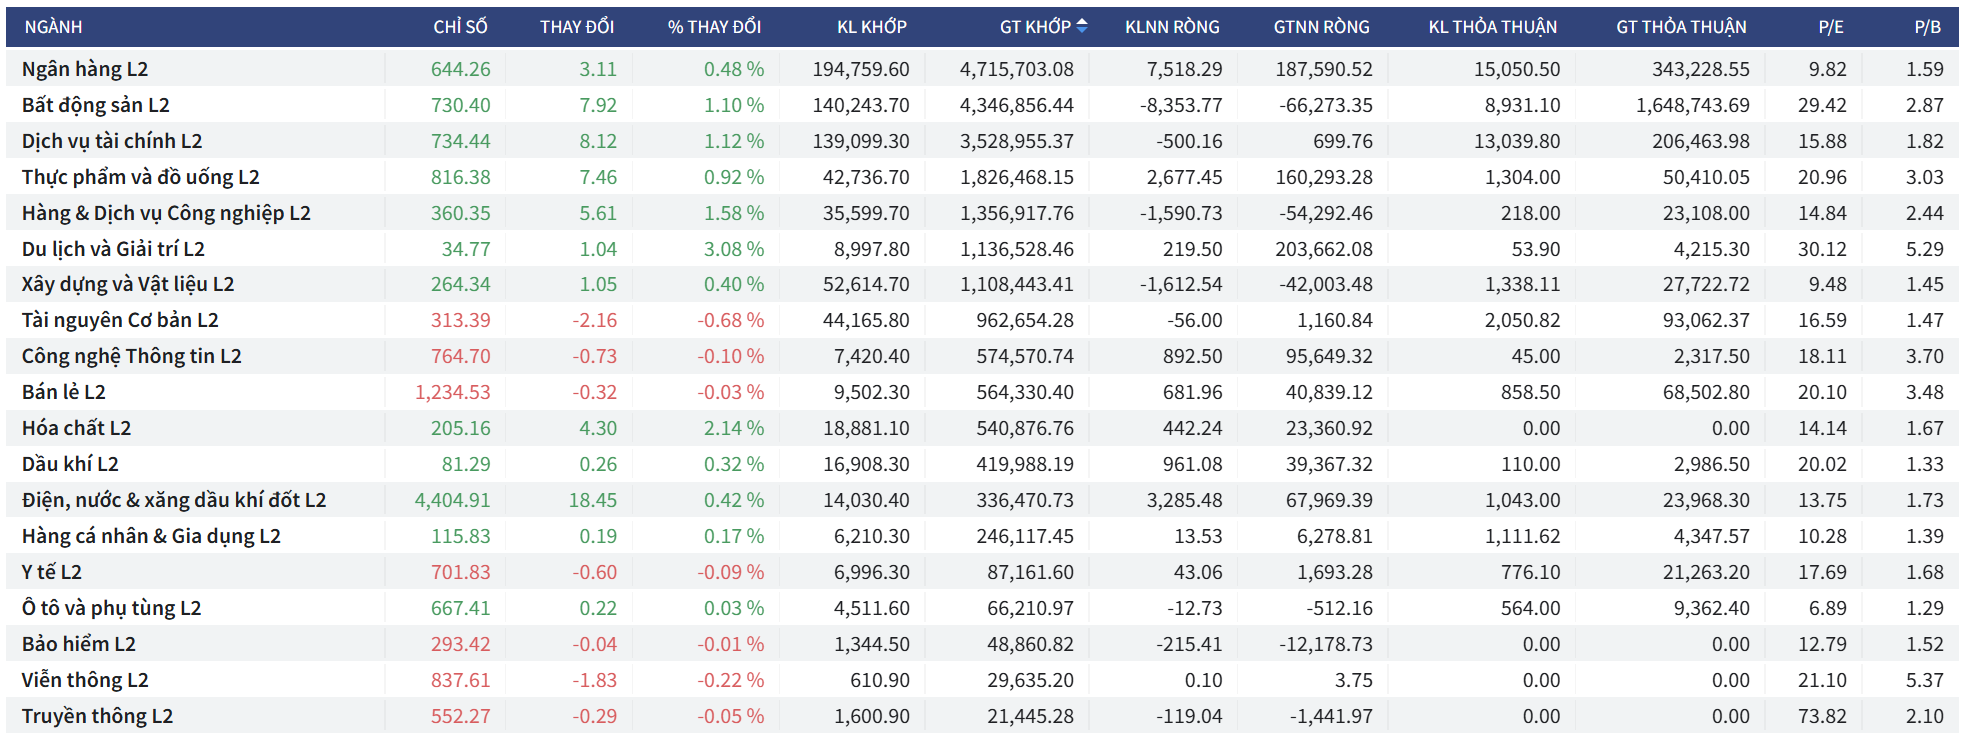Sort by the CHỈ SỐ column header
Image resolution: width=1974 pixels, height=742 pixels.
pos(460,27)
